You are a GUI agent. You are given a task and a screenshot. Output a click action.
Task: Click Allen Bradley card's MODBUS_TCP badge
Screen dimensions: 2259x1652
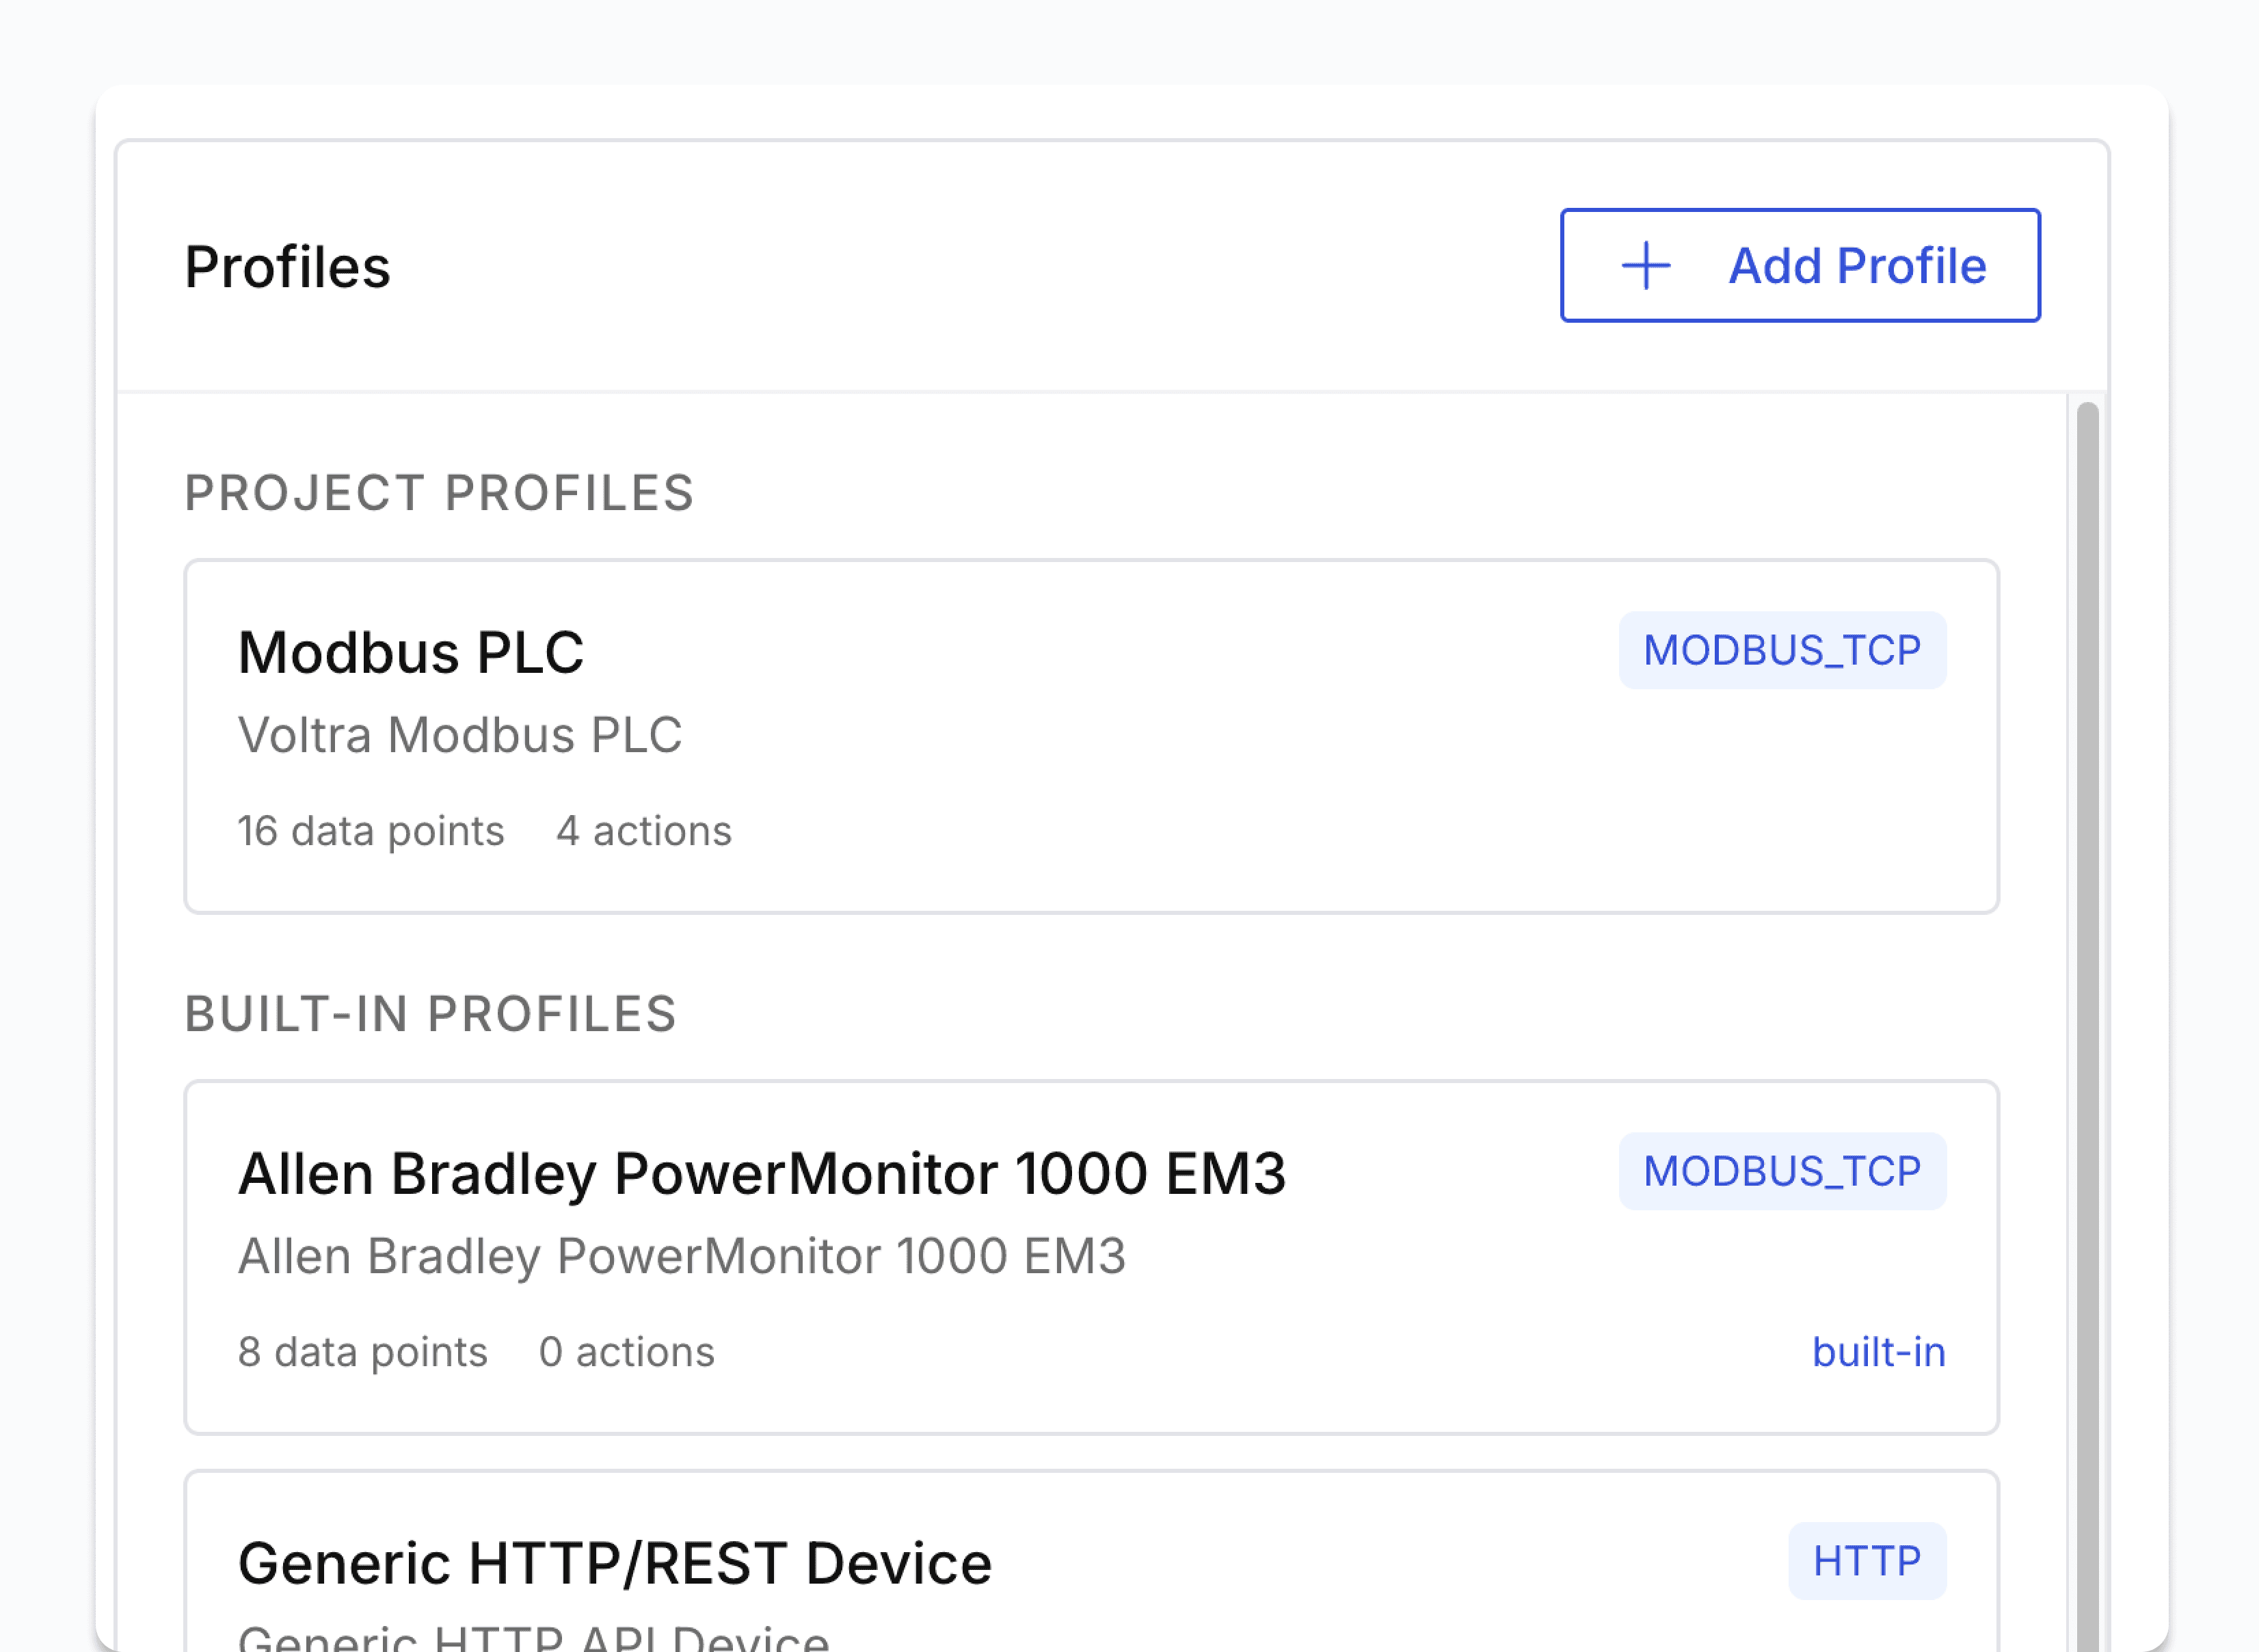tap(1781, 1171)
